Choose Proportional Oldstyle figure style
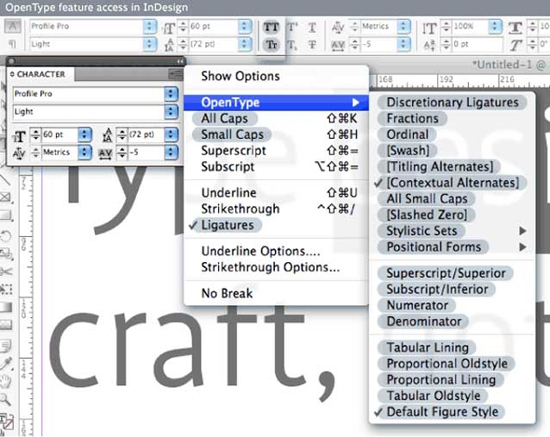The height and width of the screenshot is (437, 550). (447, 364)
